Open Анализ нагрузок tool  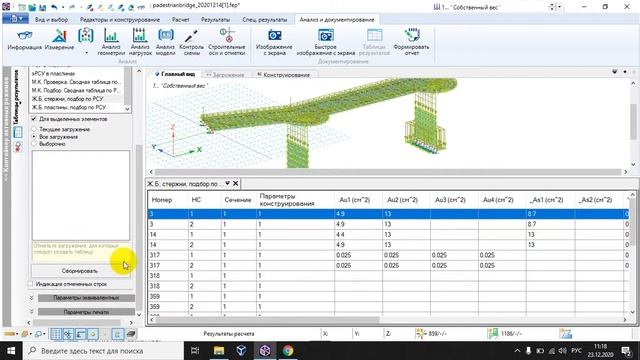click(140, 42)
